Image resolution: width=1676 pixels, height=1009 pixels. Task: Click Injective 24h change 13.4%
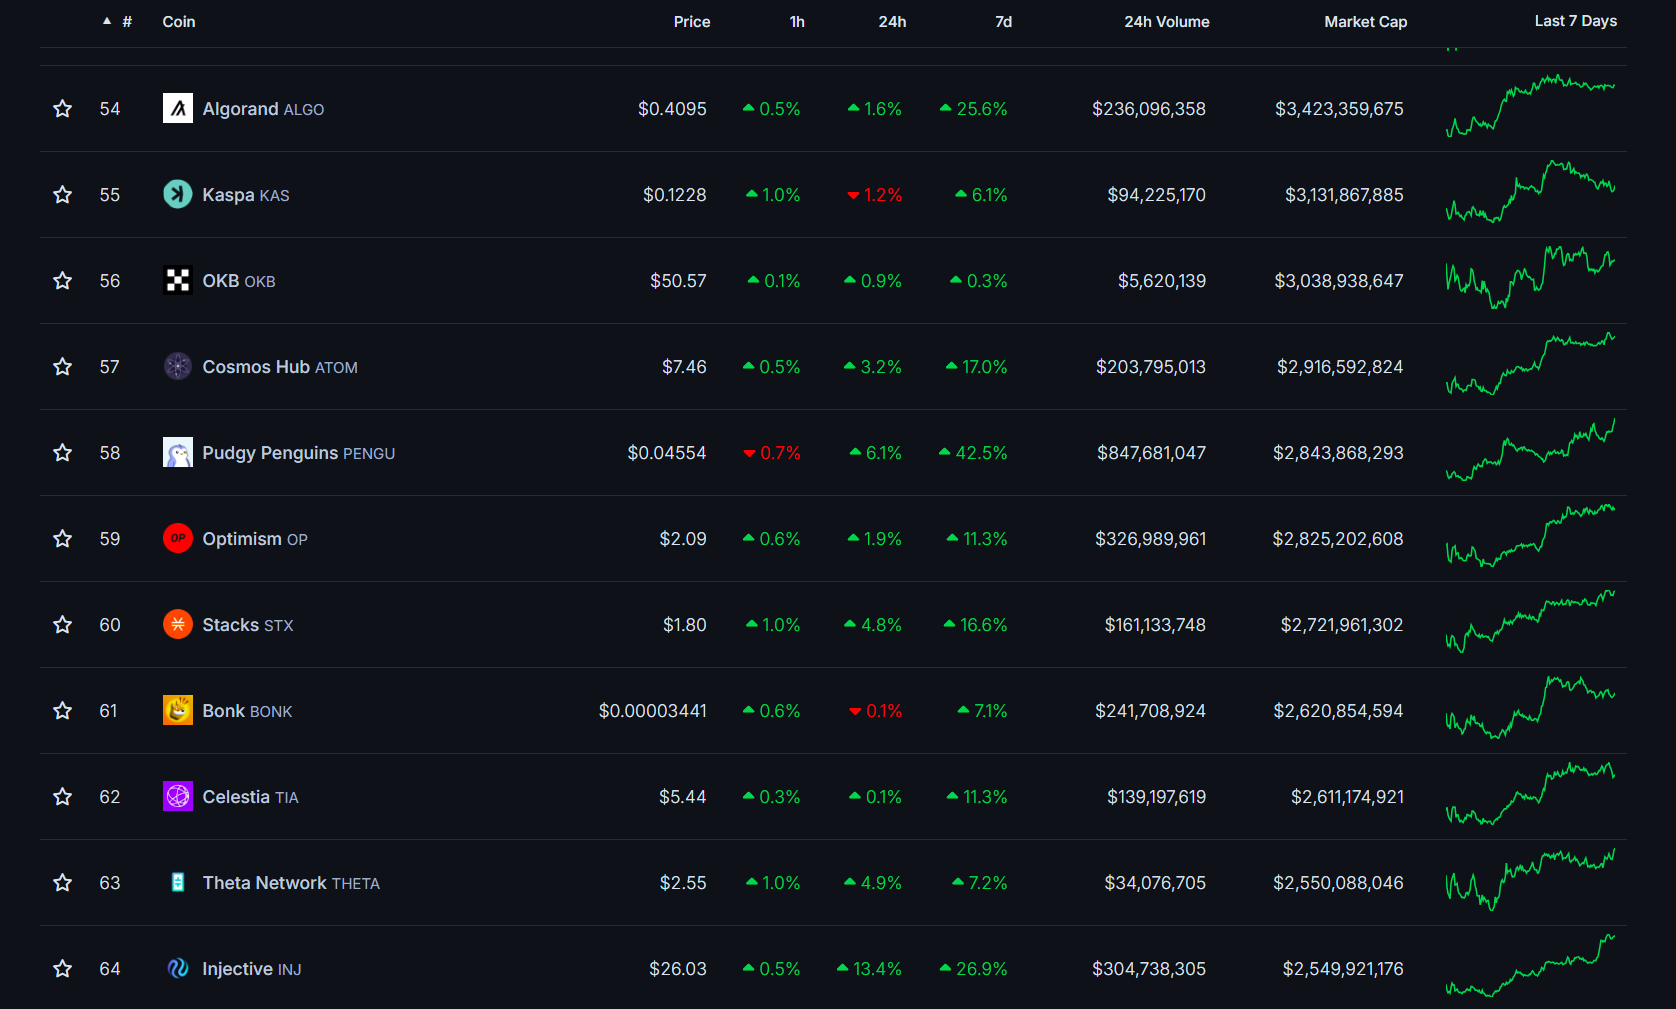click(x=869, y=969)
